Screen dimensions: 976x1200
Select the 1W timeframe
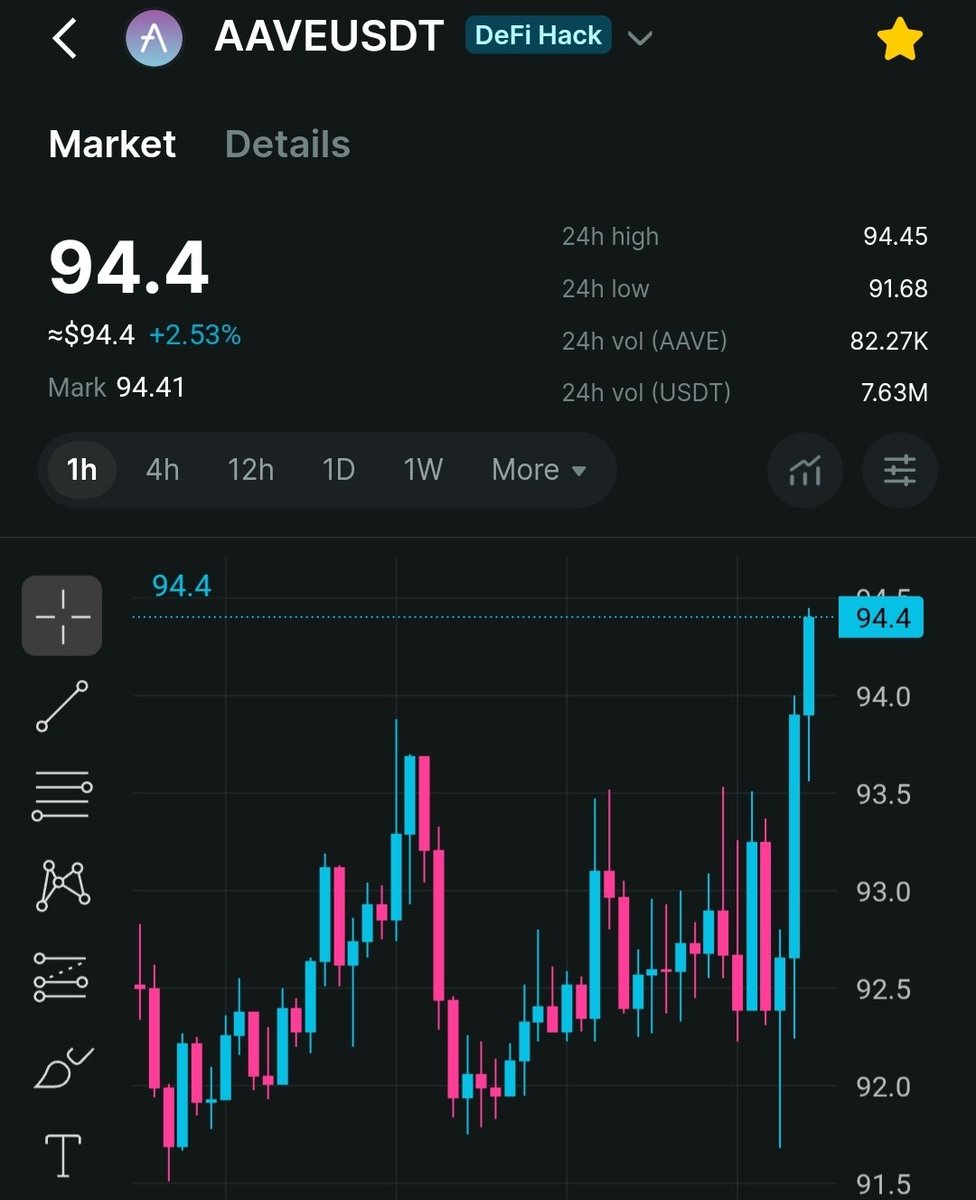coord(423,469)
